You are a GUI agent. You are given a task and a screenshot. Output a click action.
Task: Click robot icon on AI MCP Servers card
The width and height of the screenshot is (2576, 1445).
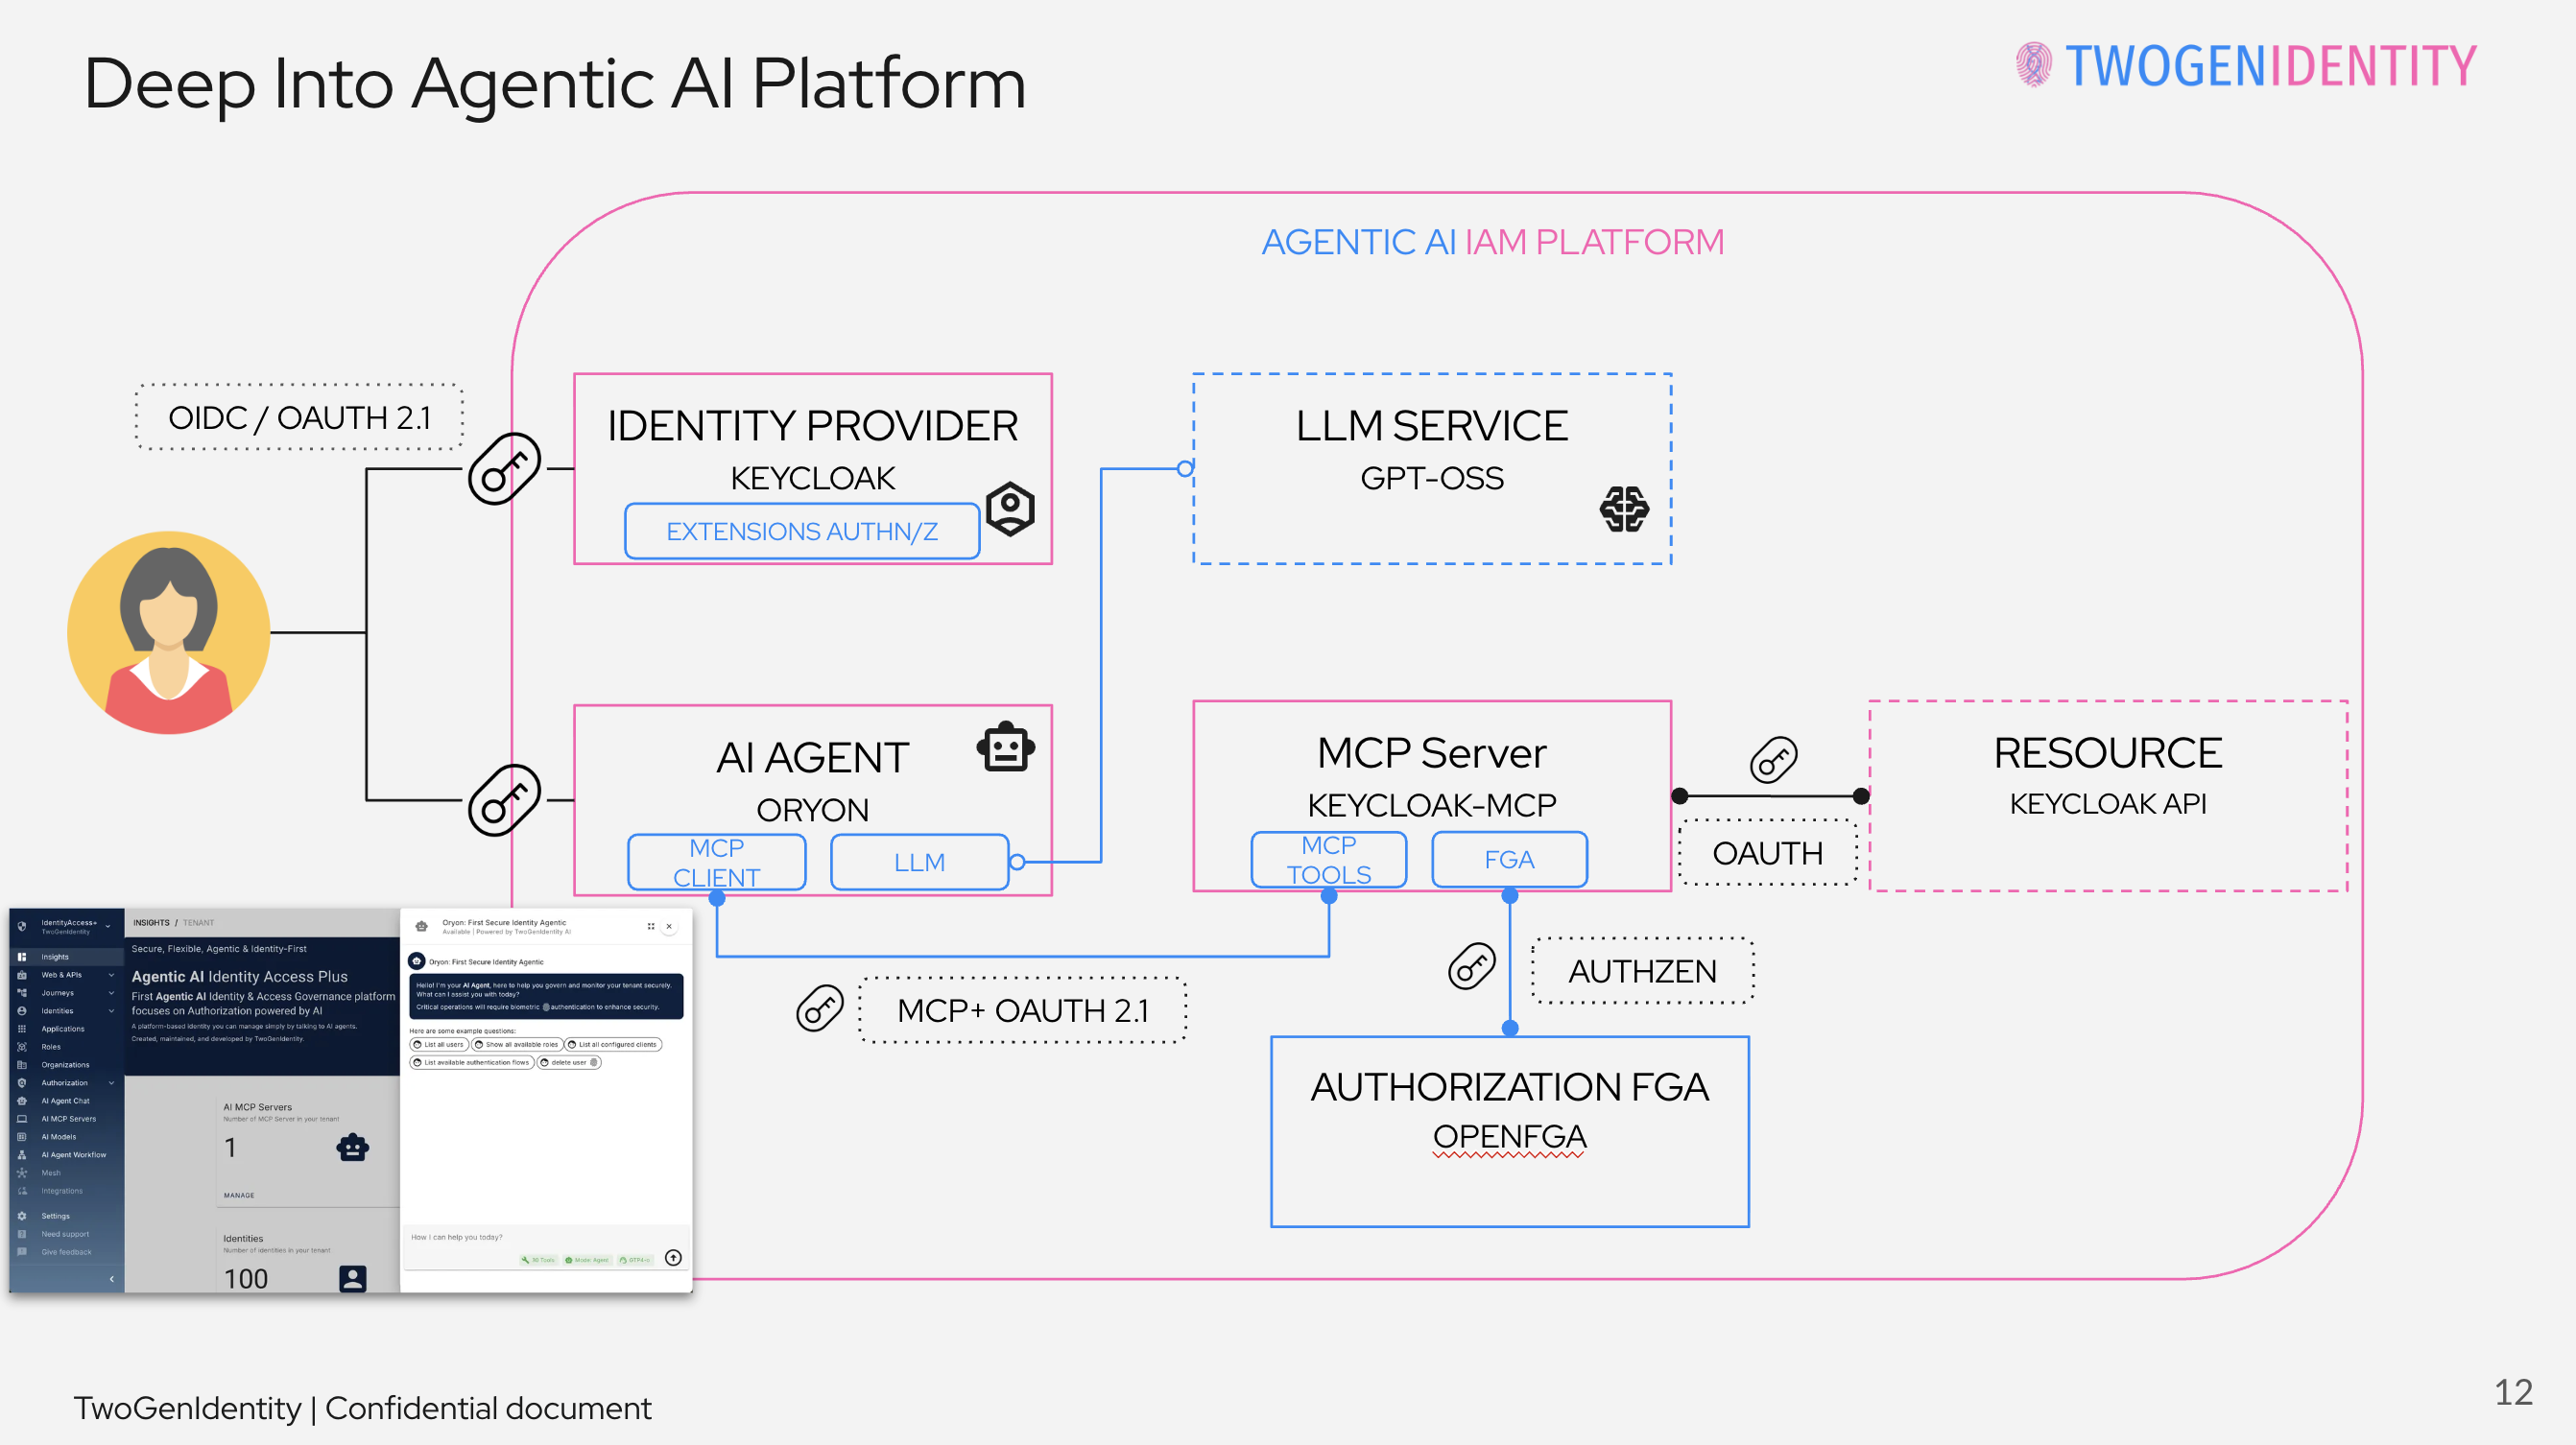pyautogui.click(x=352, y=1147)
